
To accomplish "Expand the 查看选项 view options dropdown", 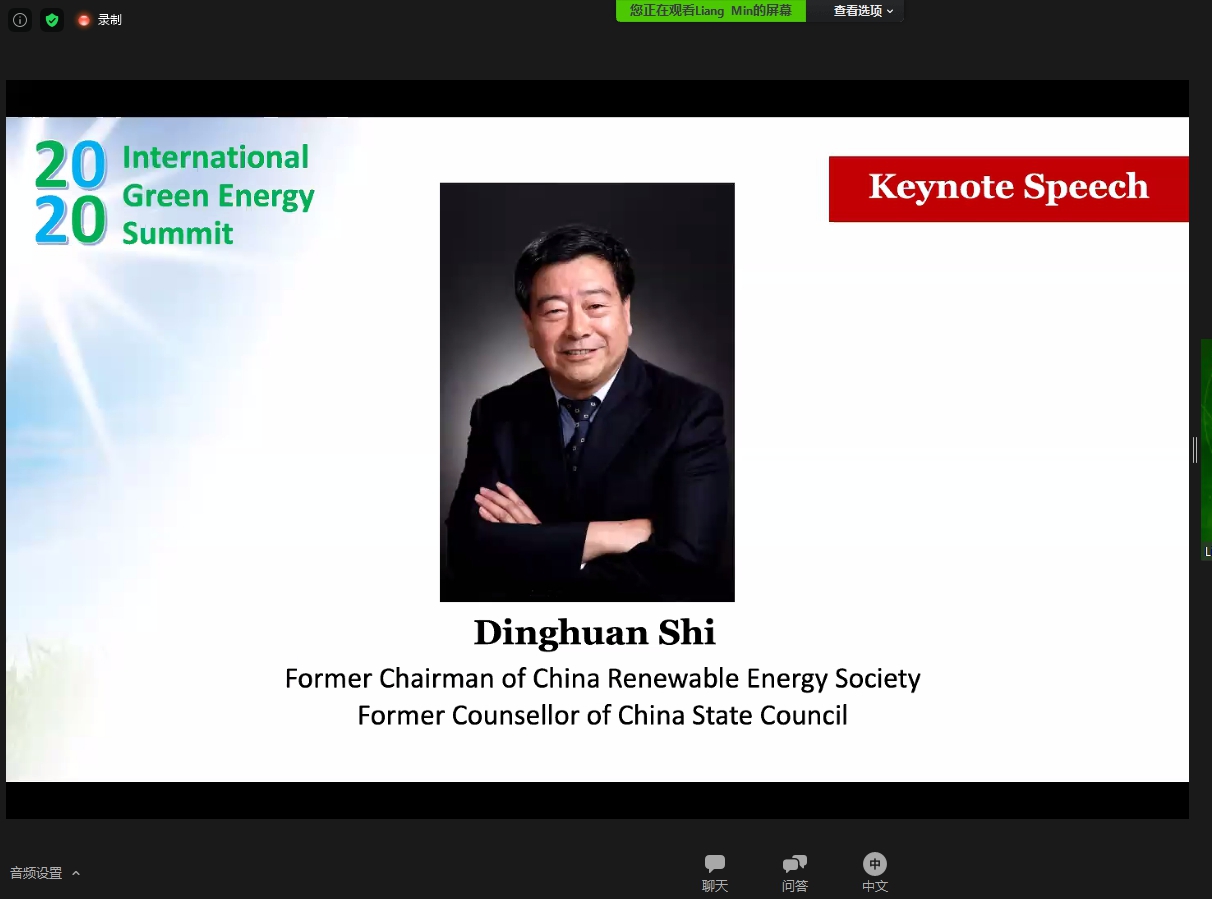I will click(863, 11).
